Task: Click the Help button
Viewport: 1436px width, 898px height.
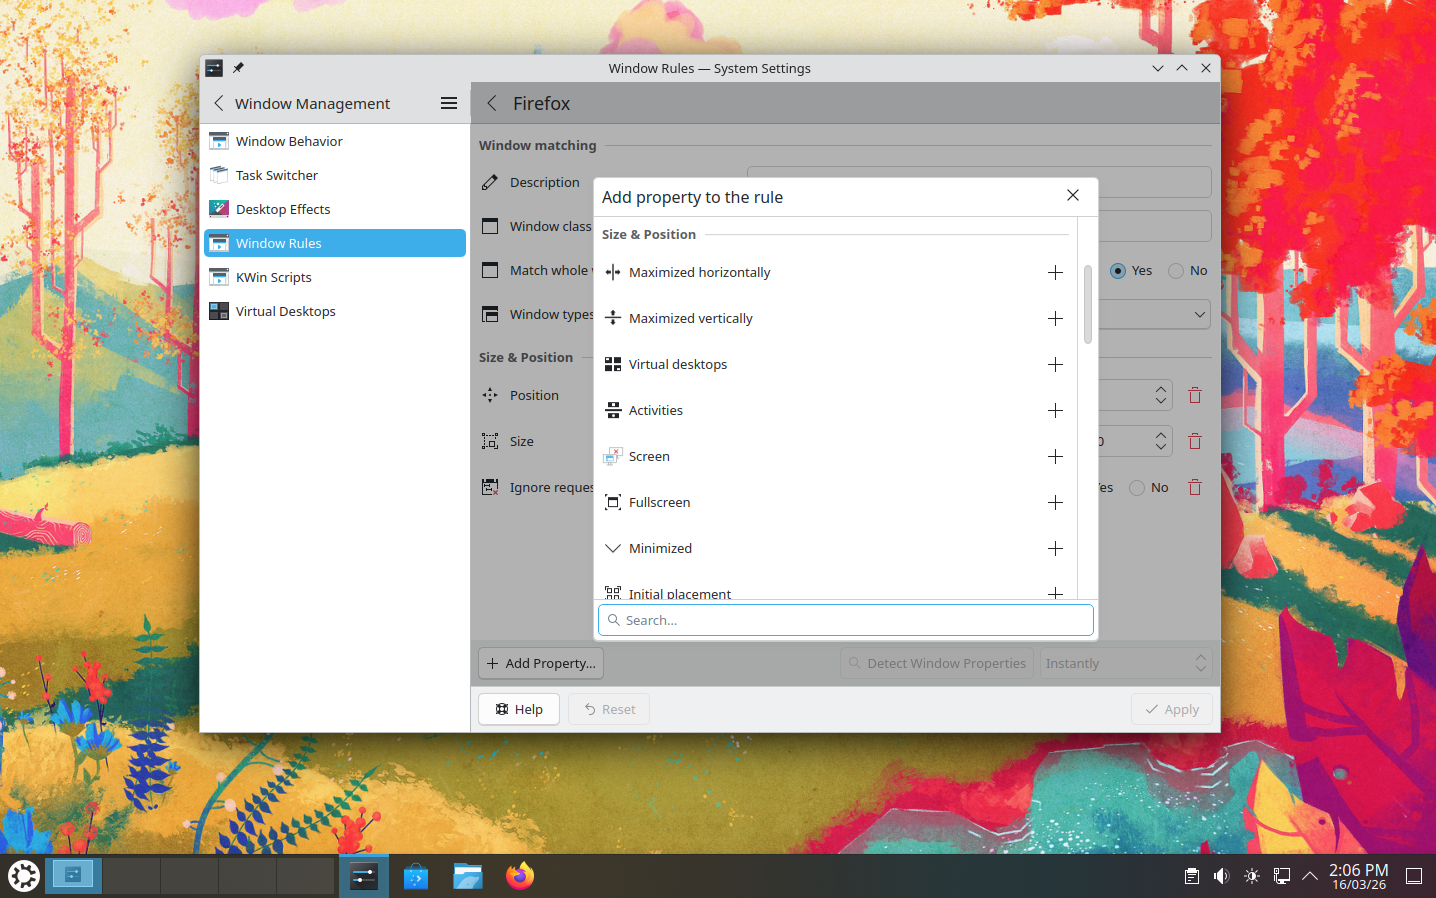Action: pos(519,709)
